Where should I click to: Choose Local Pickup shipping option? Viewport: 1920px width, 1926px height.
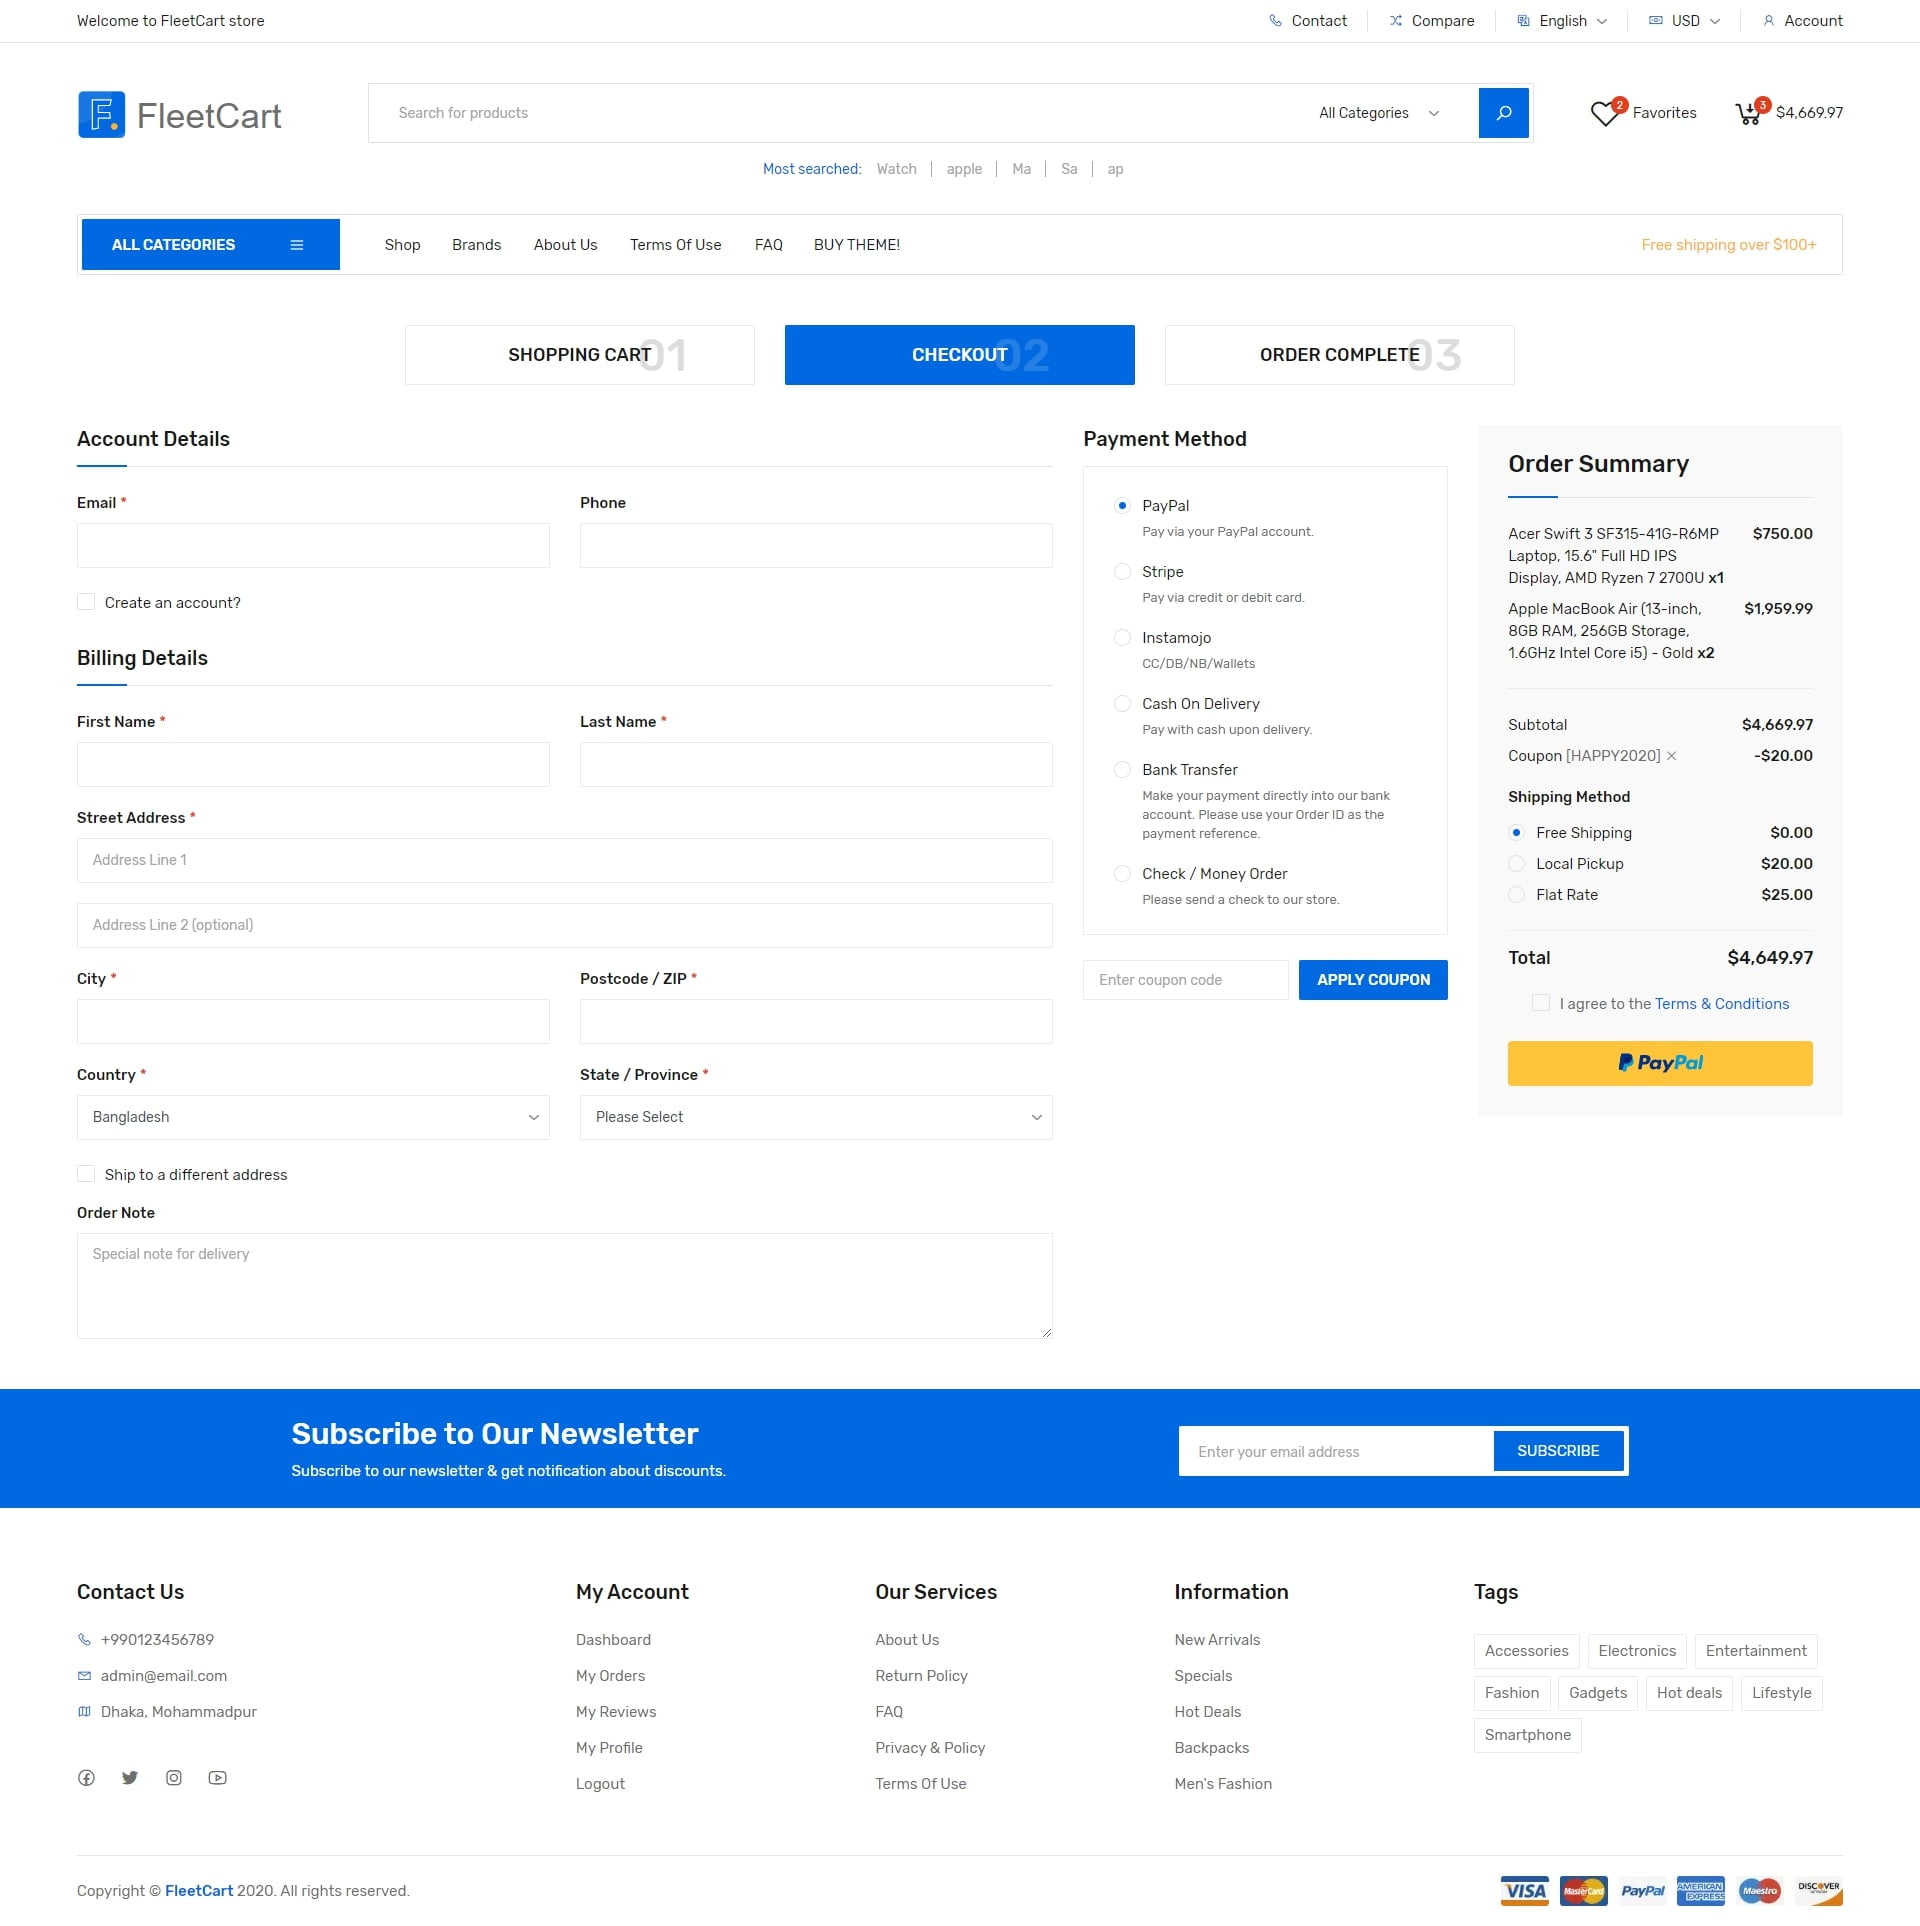1516,864
